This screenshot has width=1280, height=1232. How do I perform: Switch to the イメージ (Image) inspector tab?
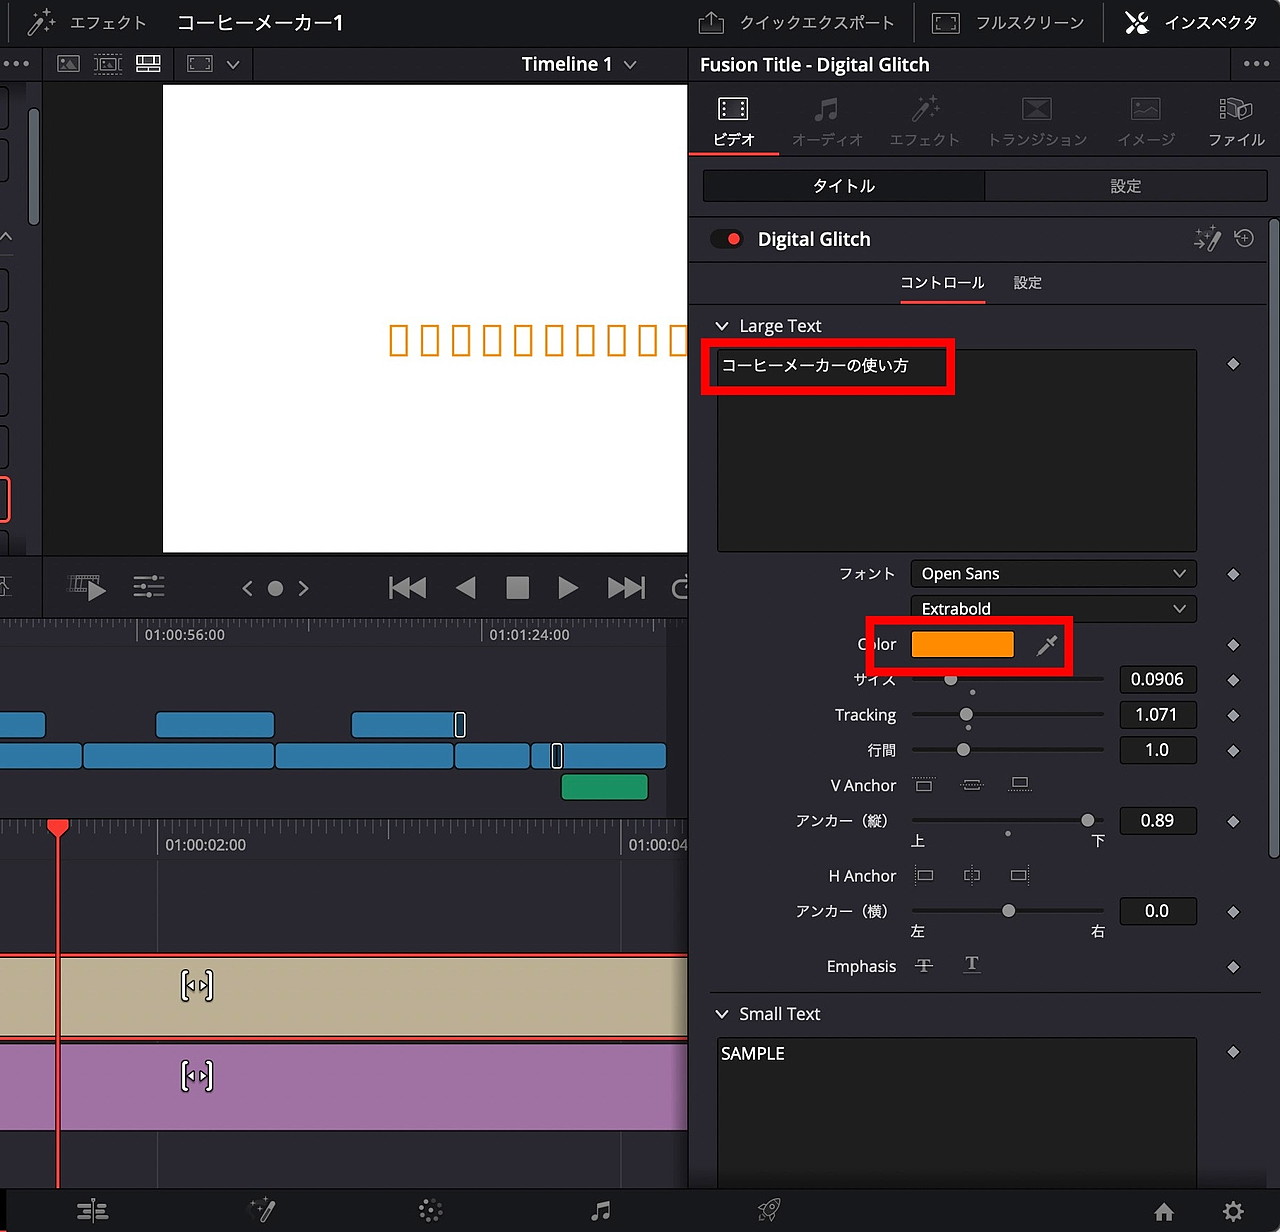(1146, 123)
